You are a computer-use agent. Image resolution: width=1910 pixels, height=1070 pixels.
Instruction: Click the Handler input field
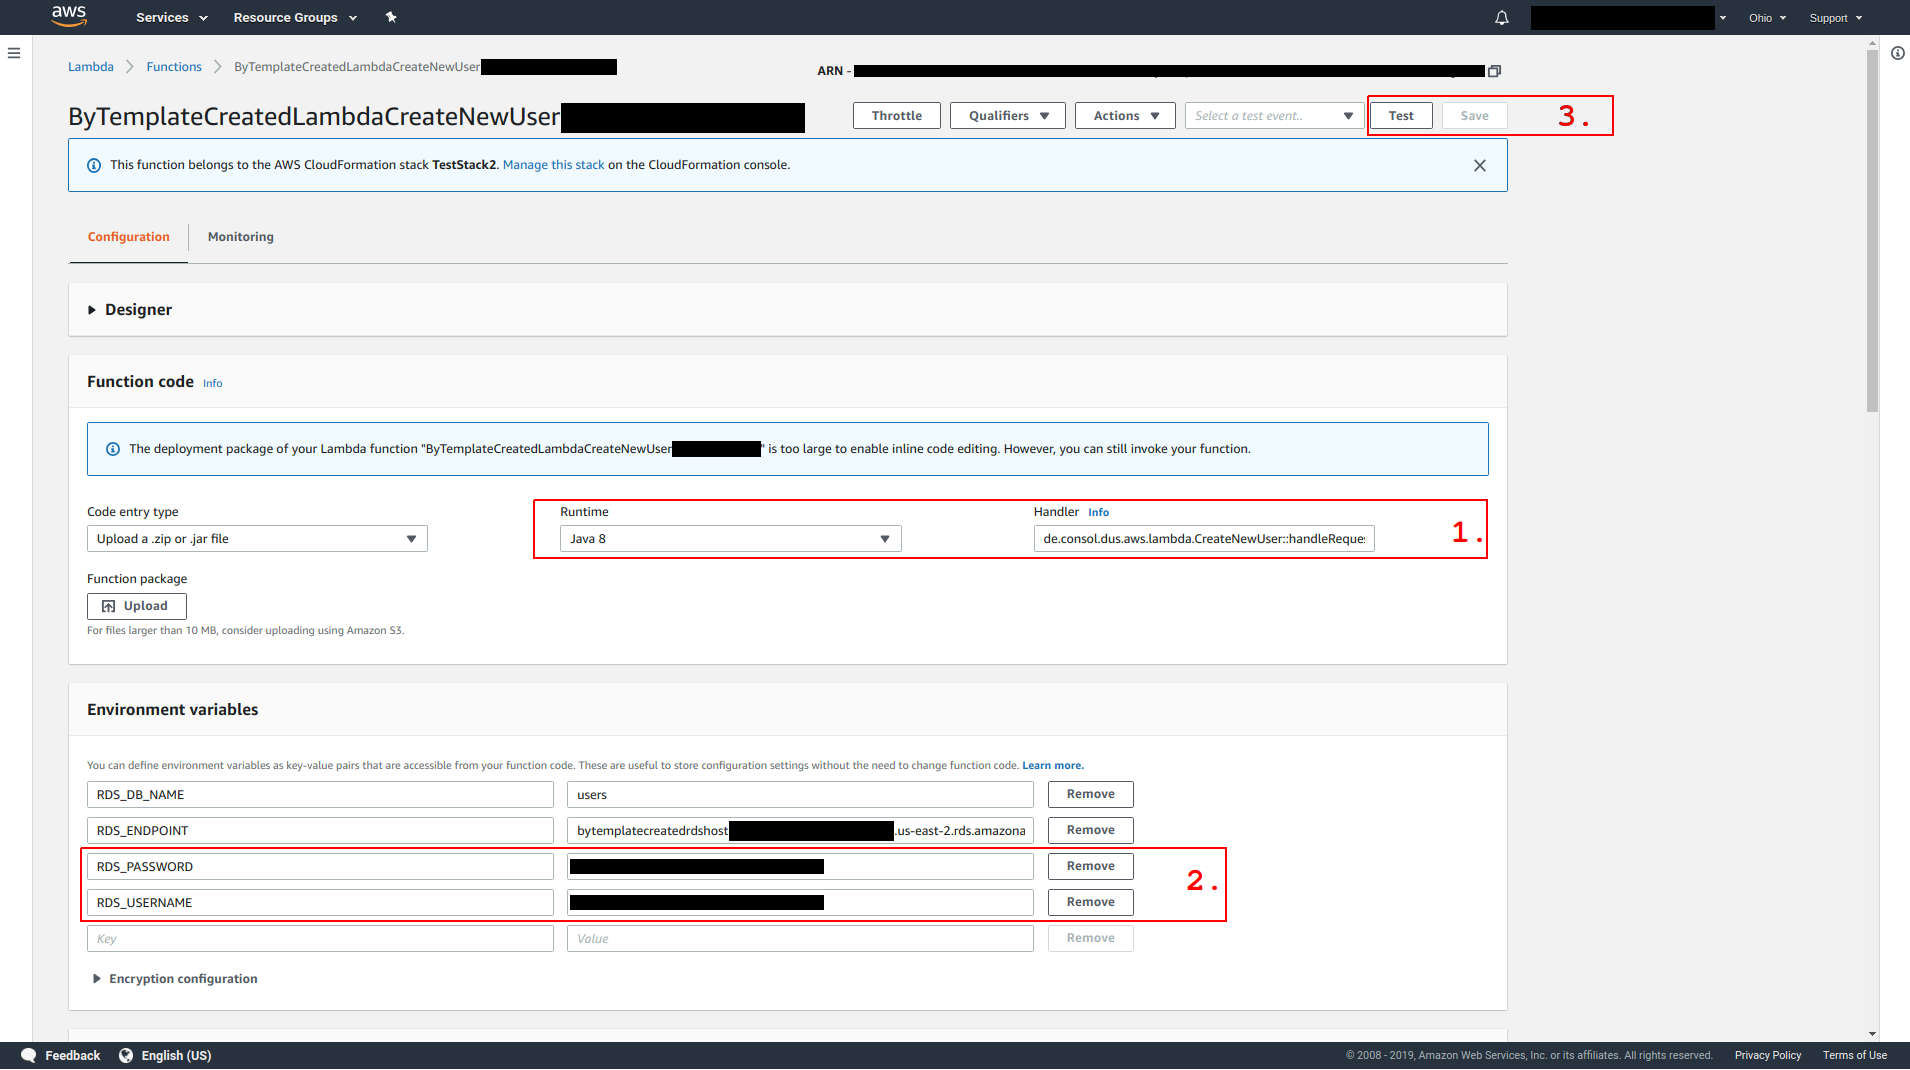1203,539
